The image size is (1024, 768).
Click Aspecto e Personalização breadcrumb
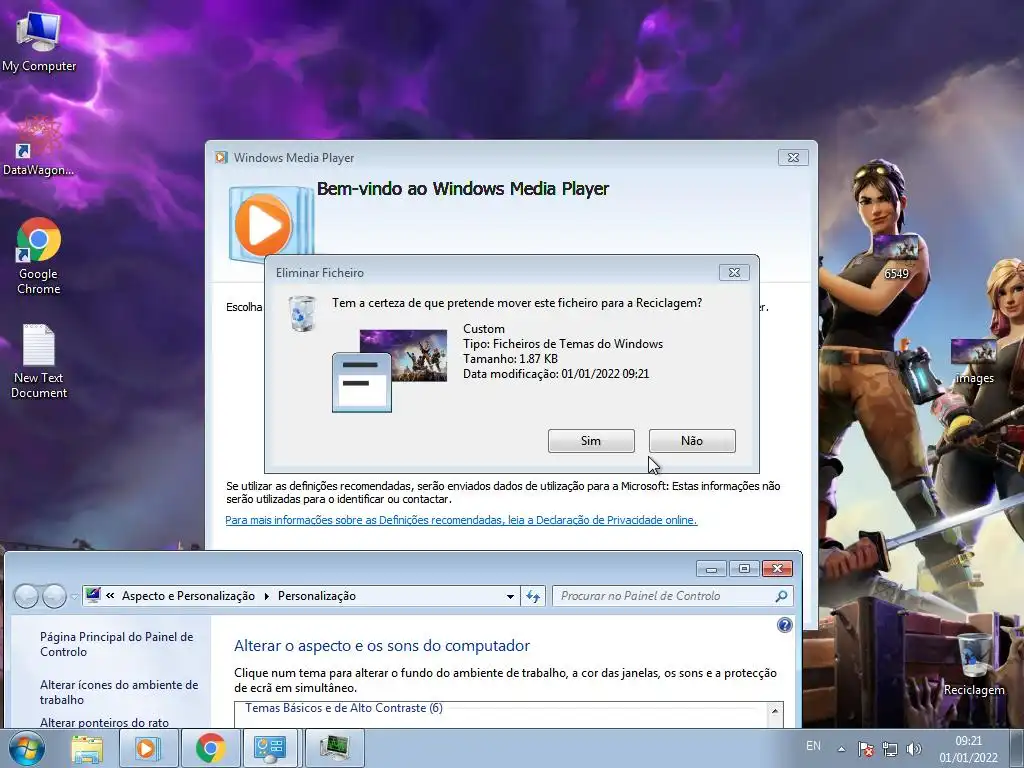188,596
